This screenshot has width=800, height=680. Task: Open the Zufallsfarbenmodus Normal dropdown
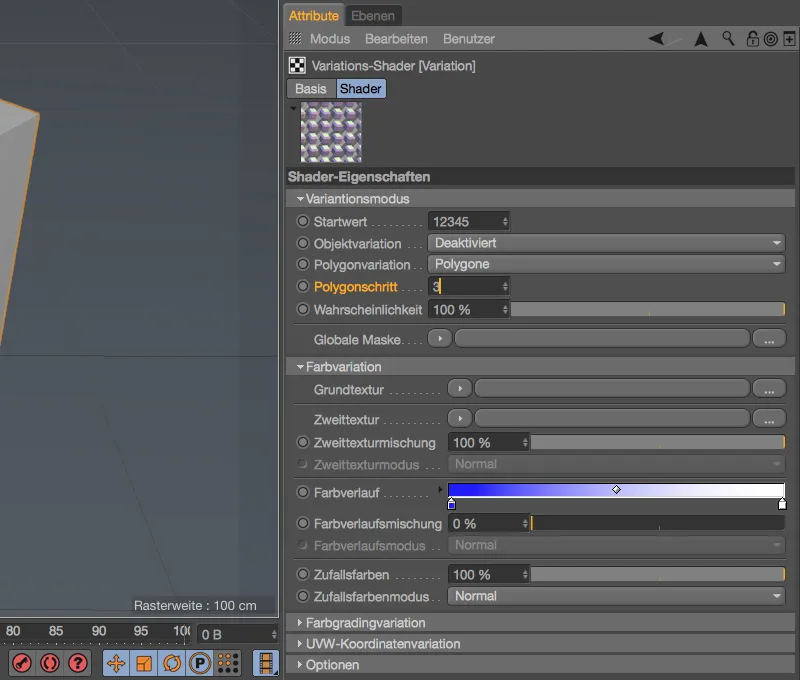point(616,596)
